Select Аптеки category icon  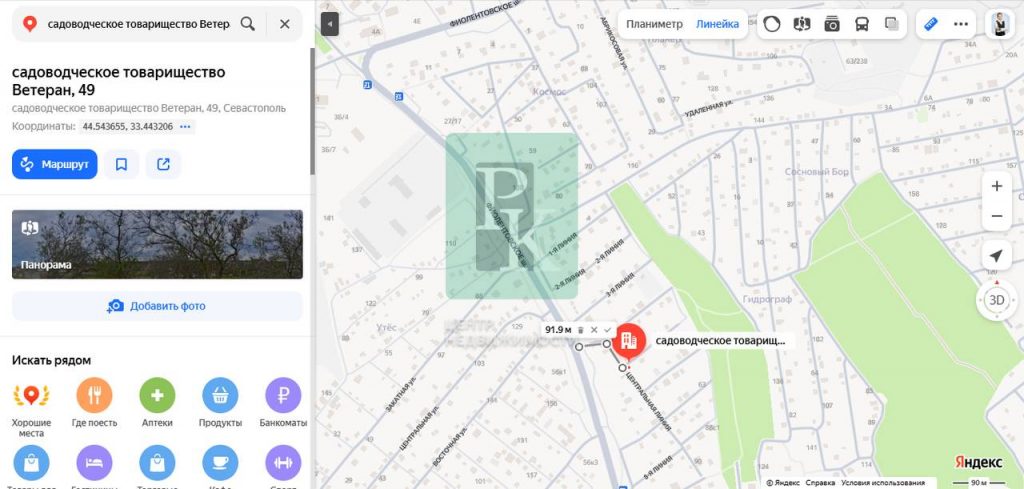pyautogui.click(x=157, y=396)
